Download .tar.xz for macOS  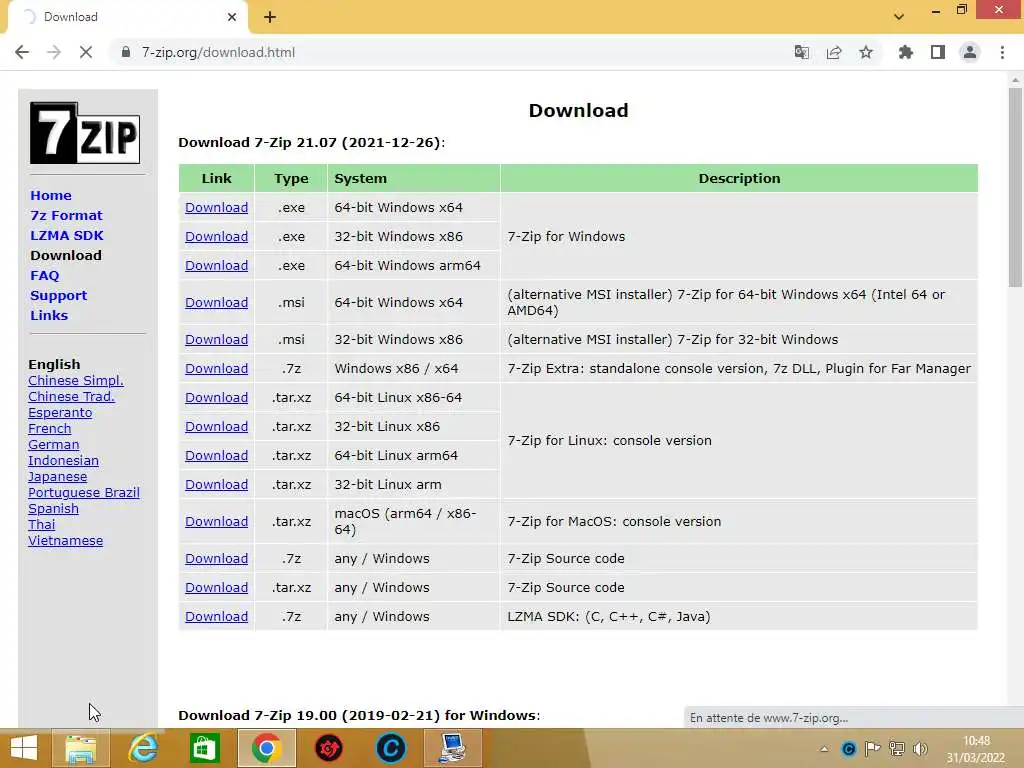(x=216, y=521)
